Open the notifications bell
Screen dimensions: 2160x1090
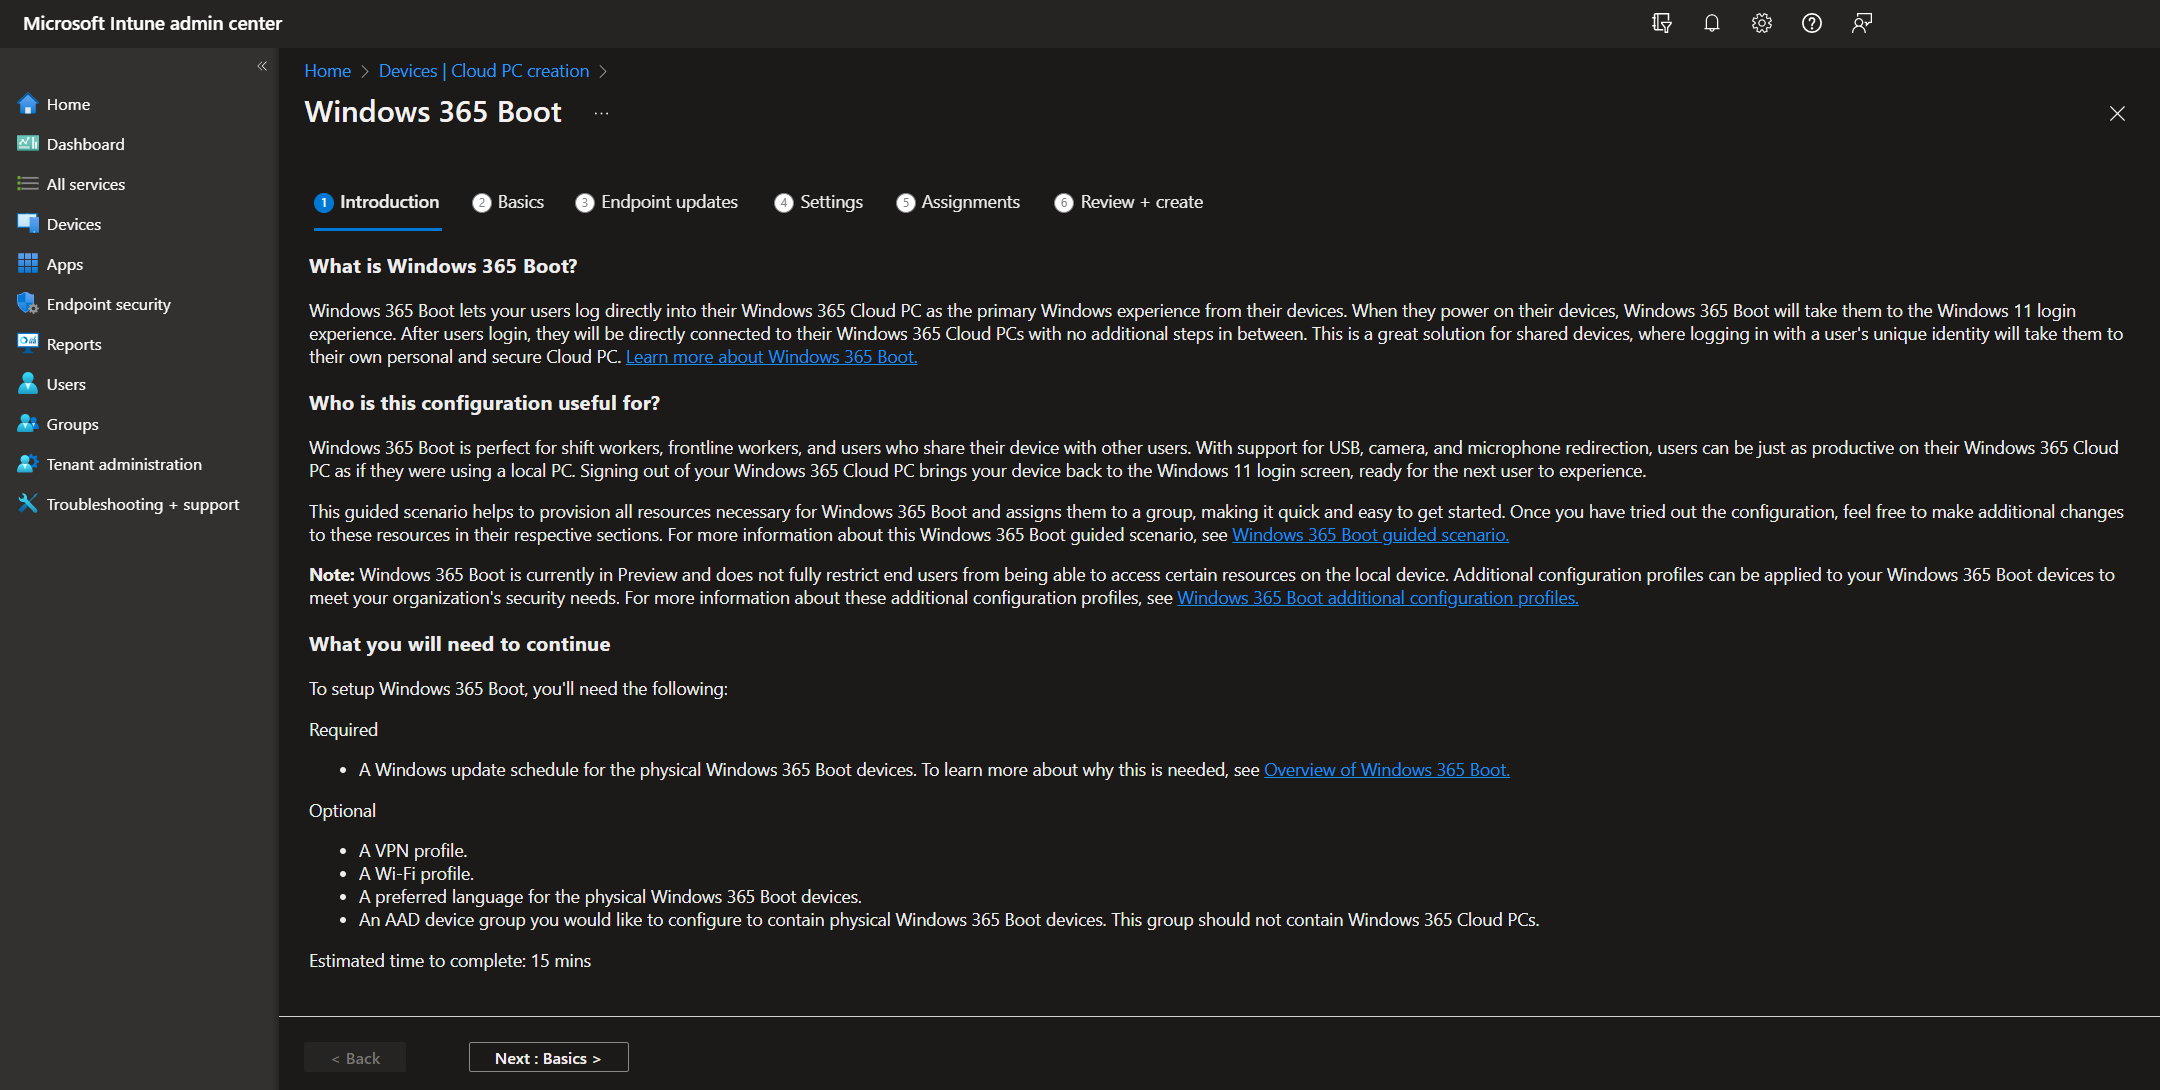[x=1712, y=23]
